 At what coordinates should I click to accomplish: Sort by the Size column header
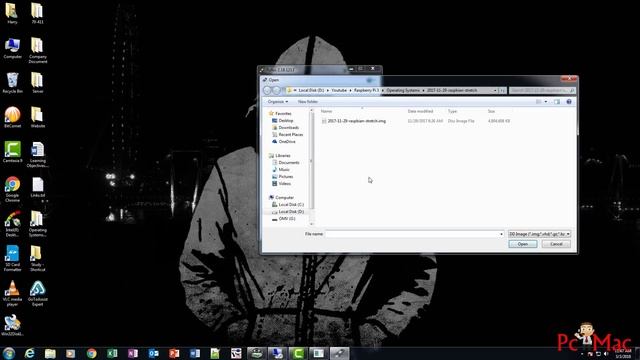(491, 111)
